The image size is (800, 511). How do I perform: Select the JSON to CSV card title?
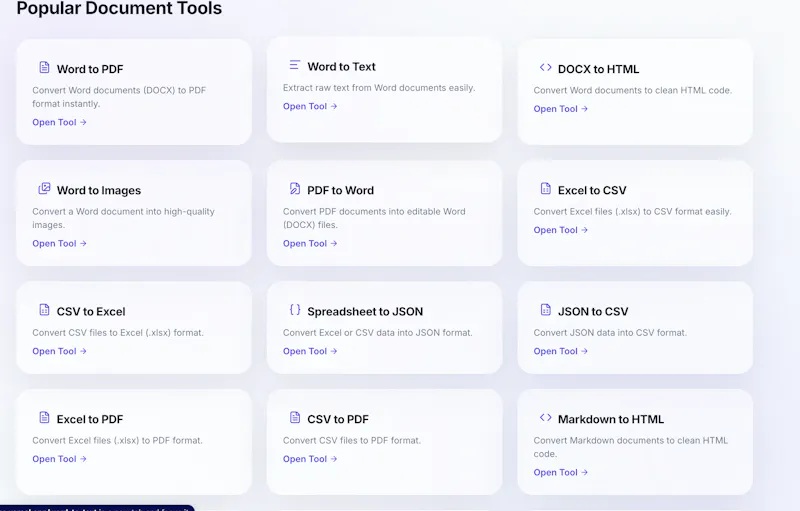pyautogui.click(x=593, y=312)
